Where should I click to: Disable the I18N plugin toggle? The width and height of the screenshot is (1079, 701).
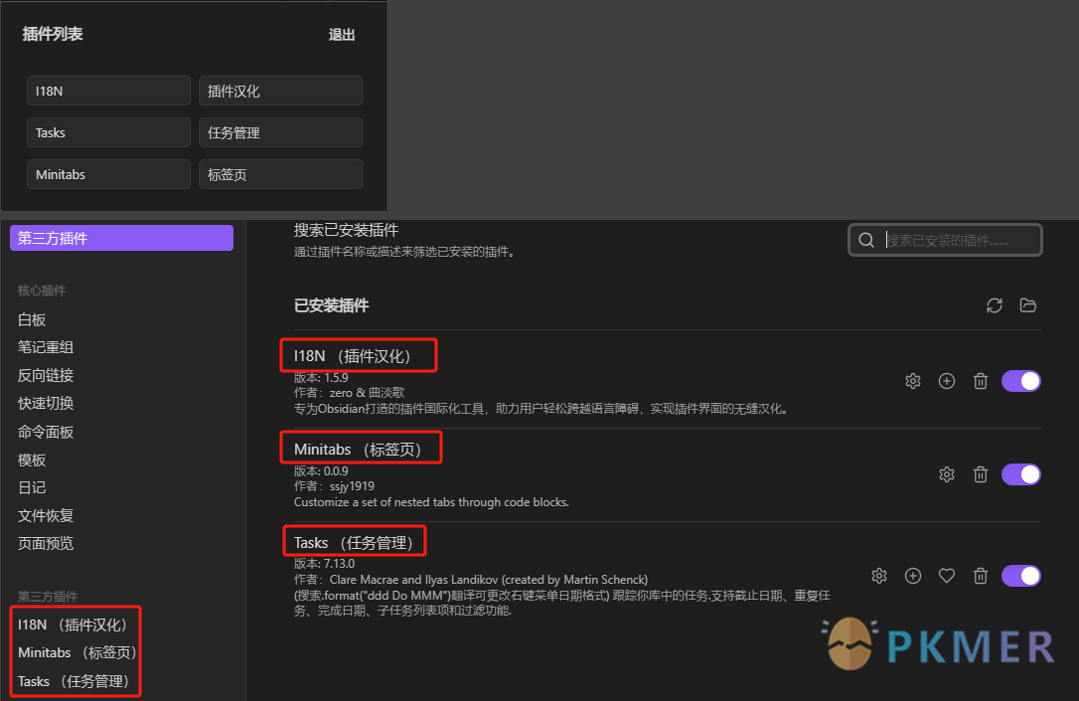pos(1020,381)
